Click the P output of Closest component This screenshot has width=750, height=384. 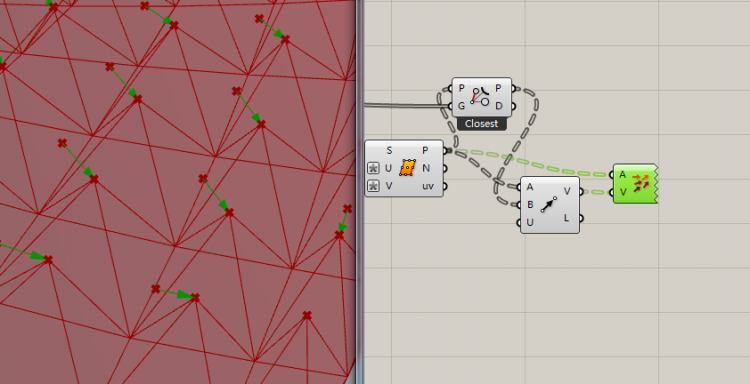[x=498, y=88]
